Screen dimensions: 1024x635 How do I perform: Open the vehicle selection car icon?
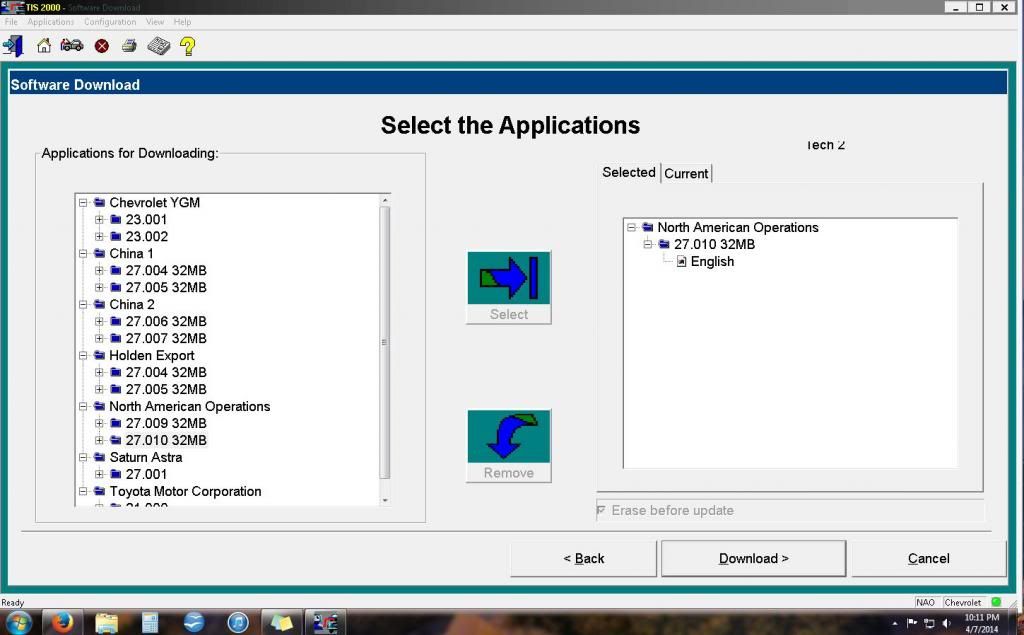tap(72, 45)
